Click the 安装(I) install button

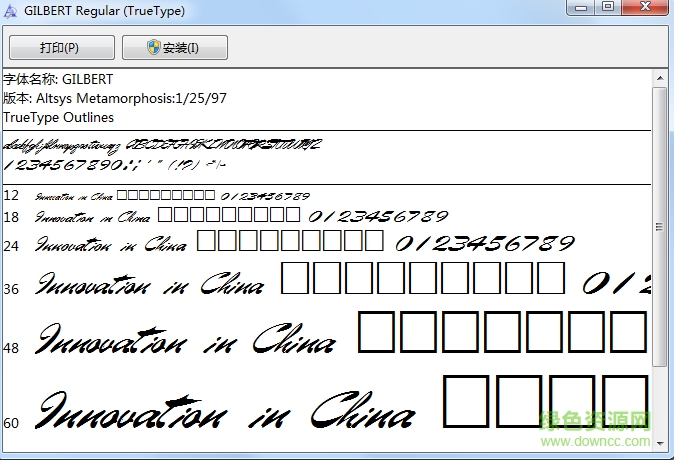point(175,47)
